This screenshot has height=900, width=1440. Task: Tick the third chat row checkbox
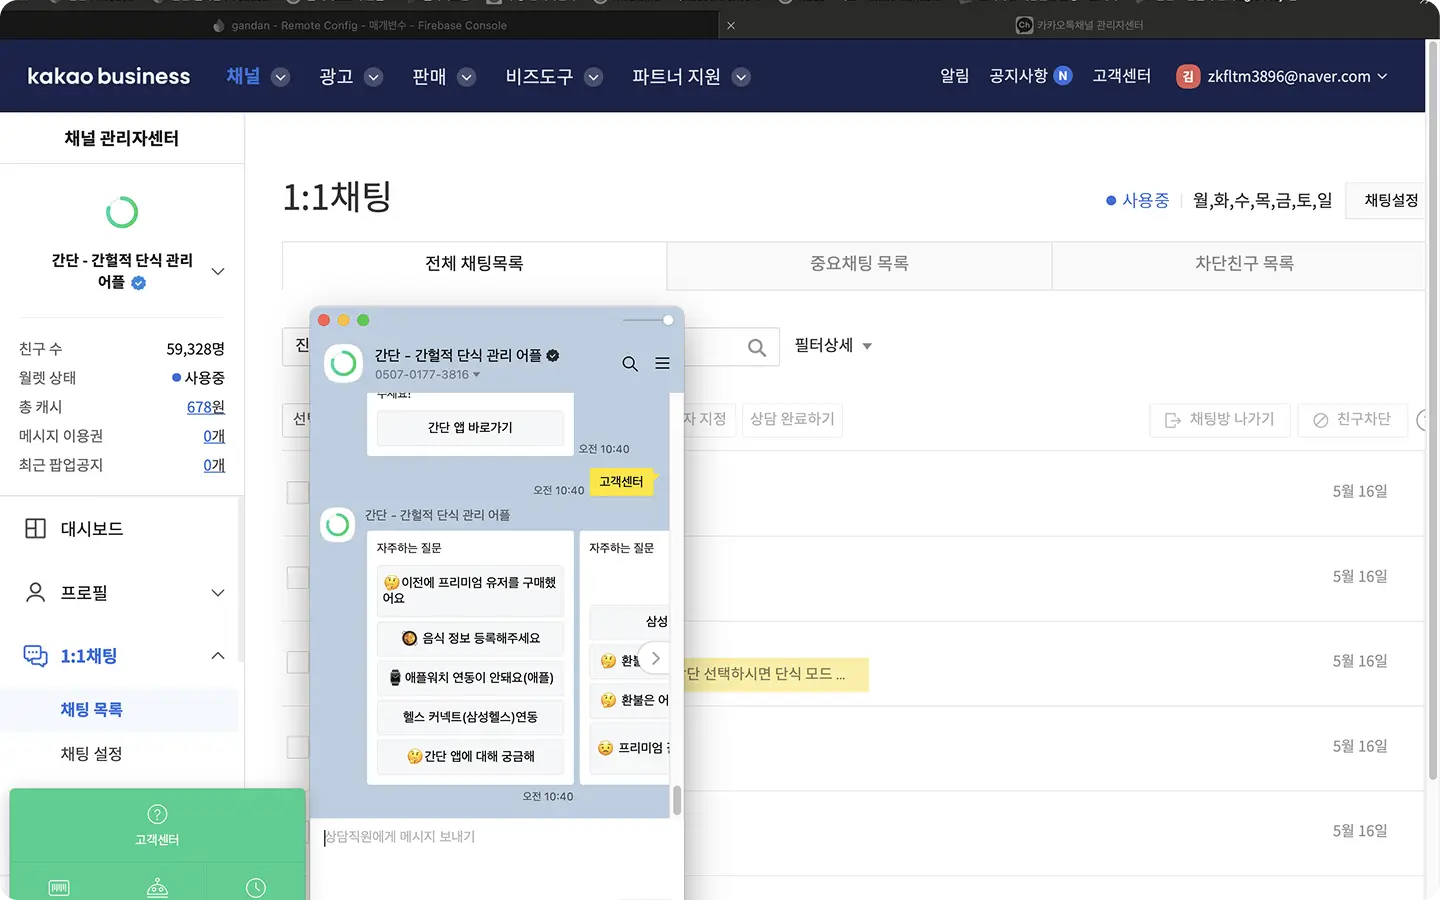[298, 662]
